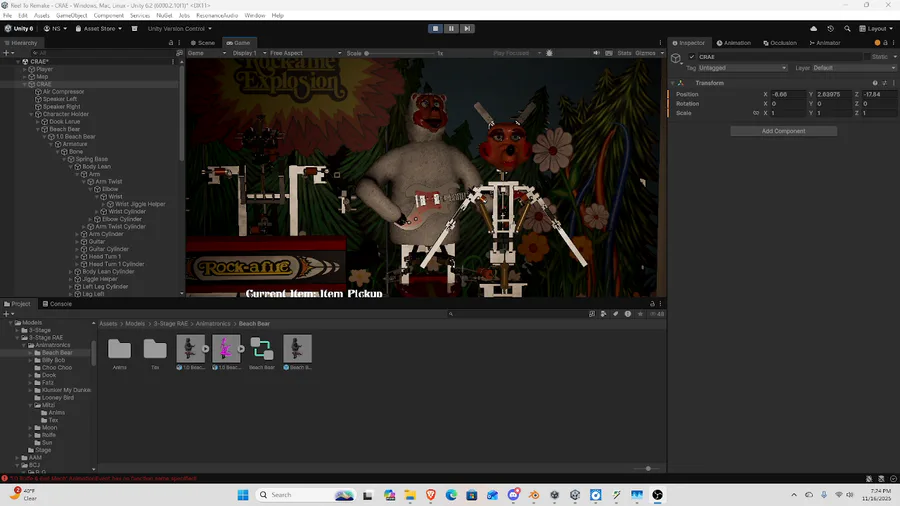Adjust the Game view Scale slider
The height and width of the screenshot is (506, 900).
(401, 53)
